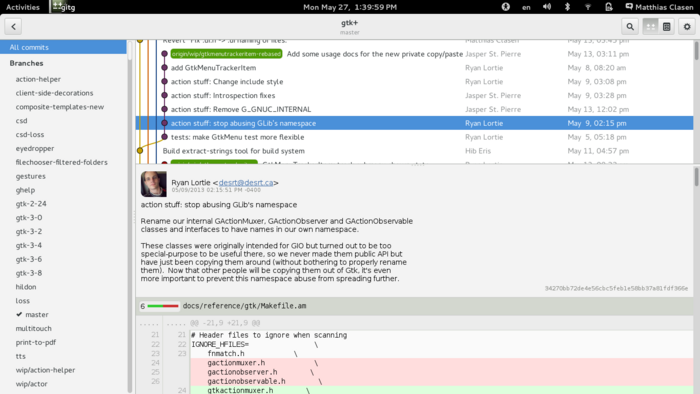Open the en keyboard layout menu
700x394 pixels.
[526, 7]
